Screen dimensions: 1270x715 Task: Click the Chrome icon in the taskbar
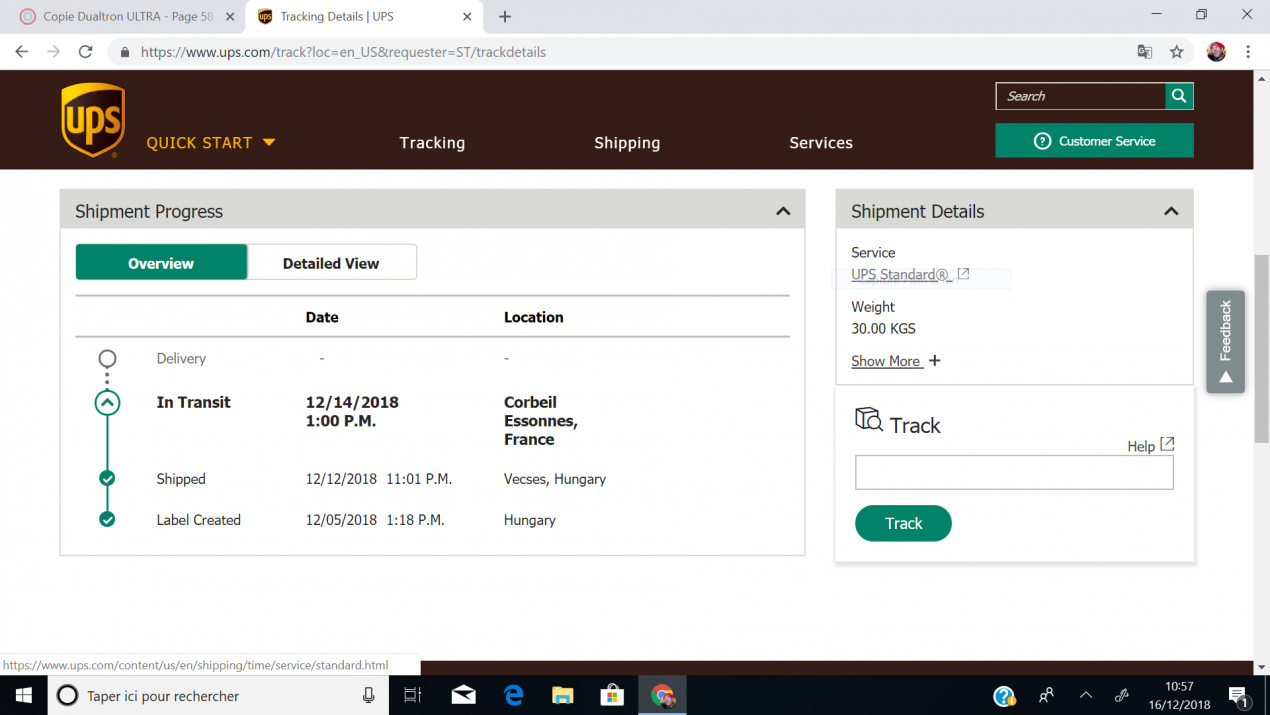662,696
